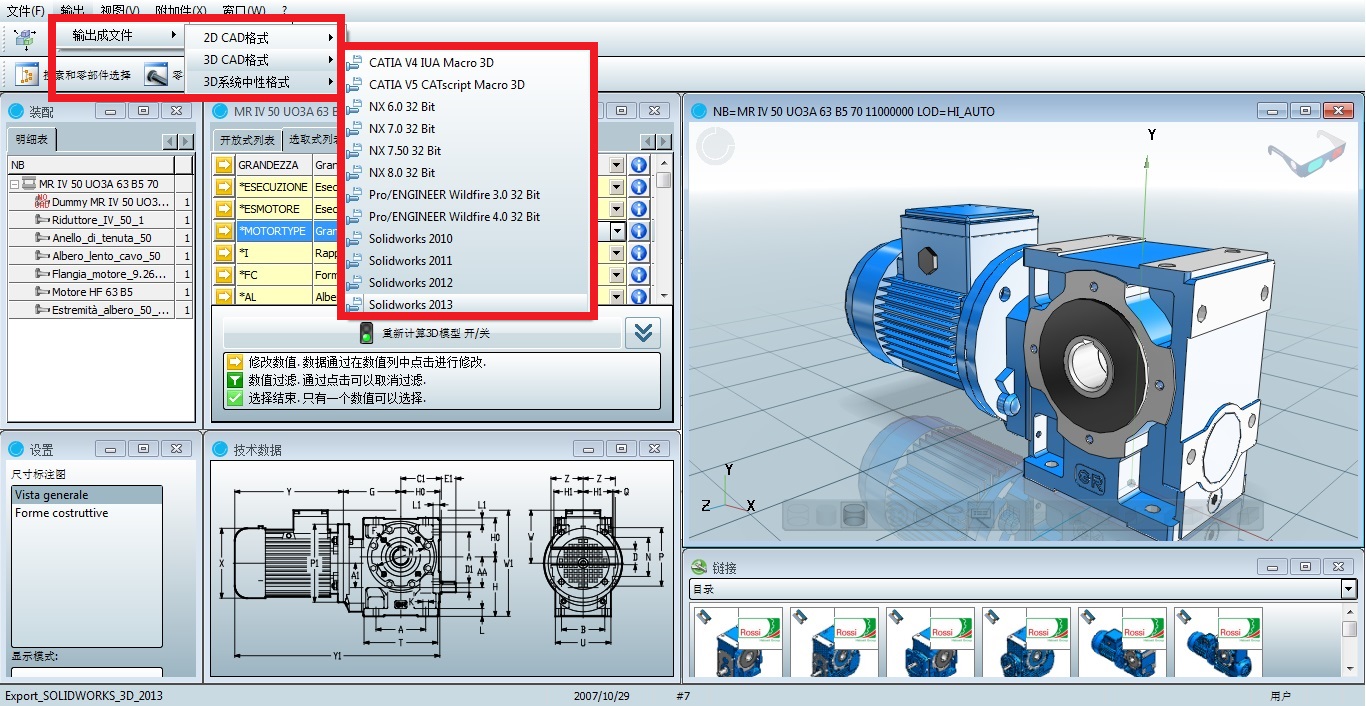Select the NX 8.0 32 Bit export option
The image size is (1366, 706).
coord(401,172)
